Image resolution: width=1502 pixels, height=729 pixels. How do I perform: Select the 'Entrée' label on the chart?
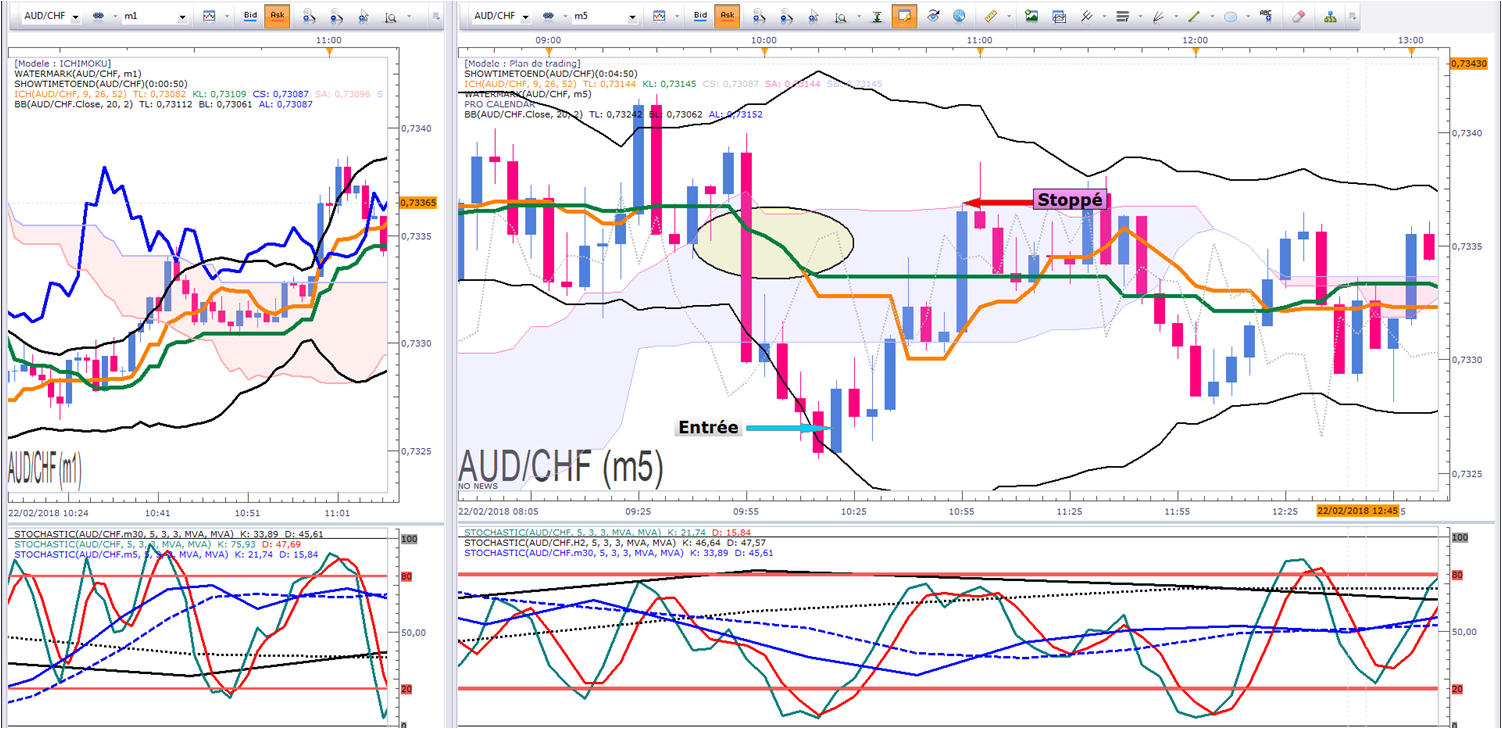pyautogui.click(x=708, y=427)
